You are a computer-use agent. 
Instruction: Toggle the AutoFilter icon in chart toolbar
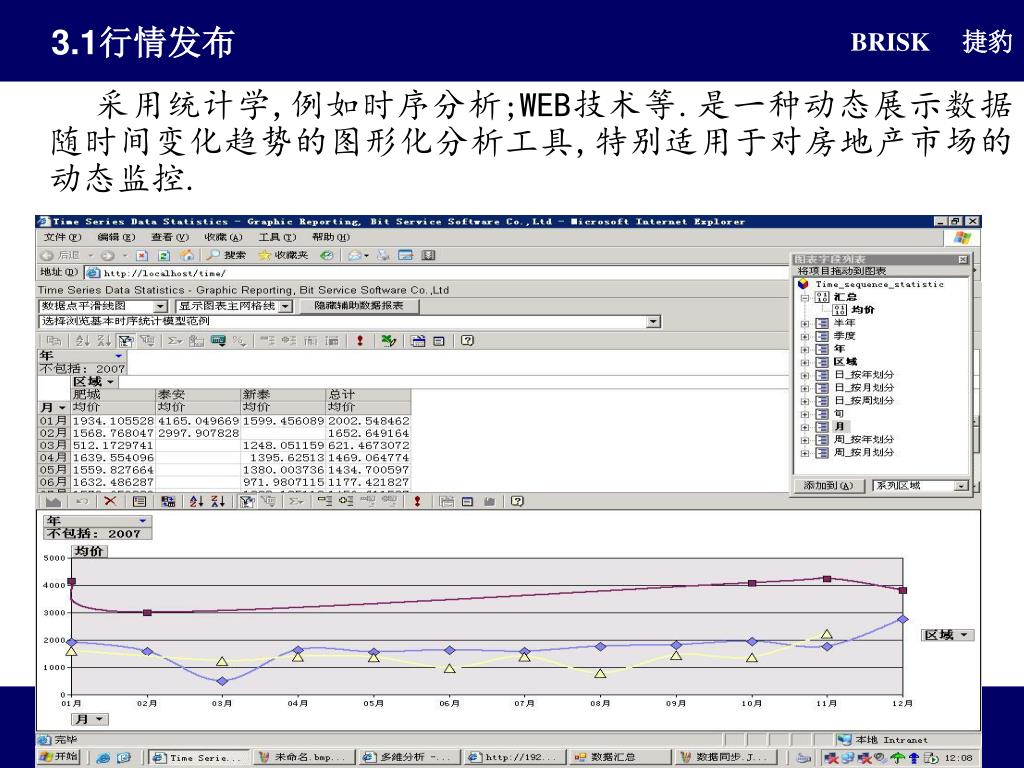click(x=246, y=501)
